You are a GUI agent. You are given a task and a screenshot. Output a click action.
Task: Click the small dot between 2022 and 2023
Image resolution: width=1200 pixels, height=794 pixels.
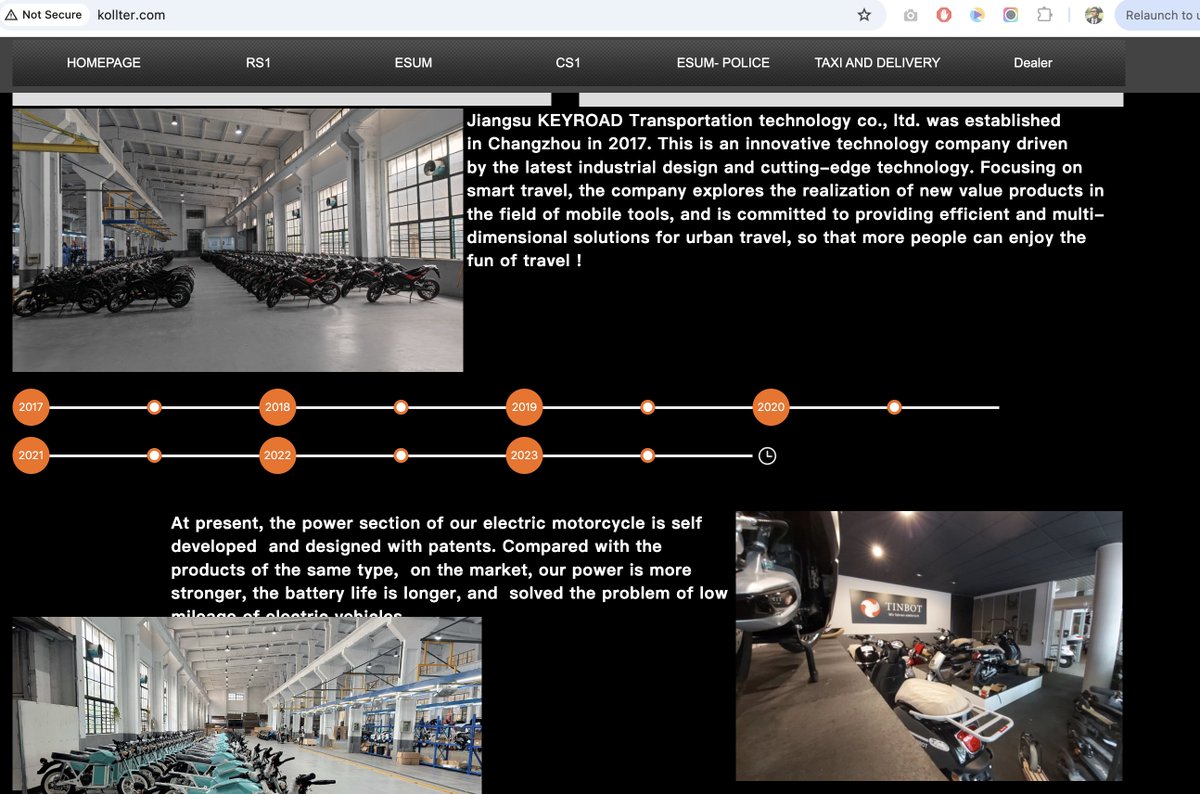point(401,455)
